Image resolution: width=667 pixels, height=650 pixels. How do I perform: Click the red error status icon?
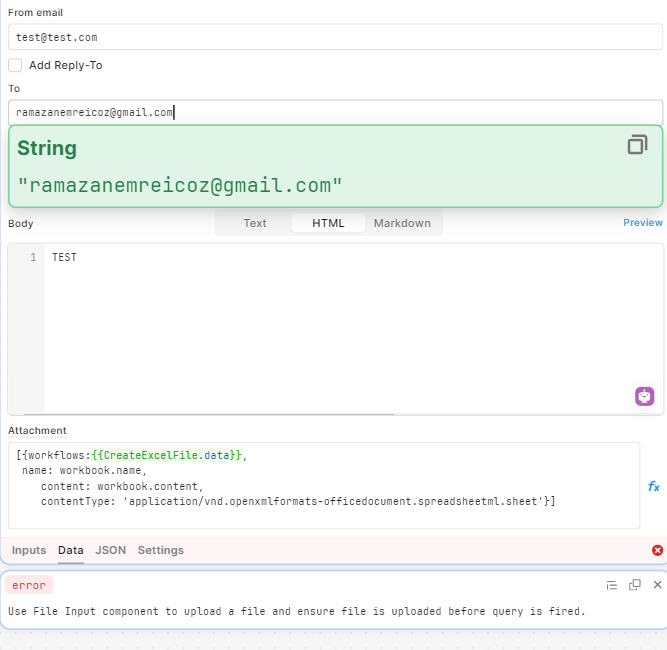657,550
